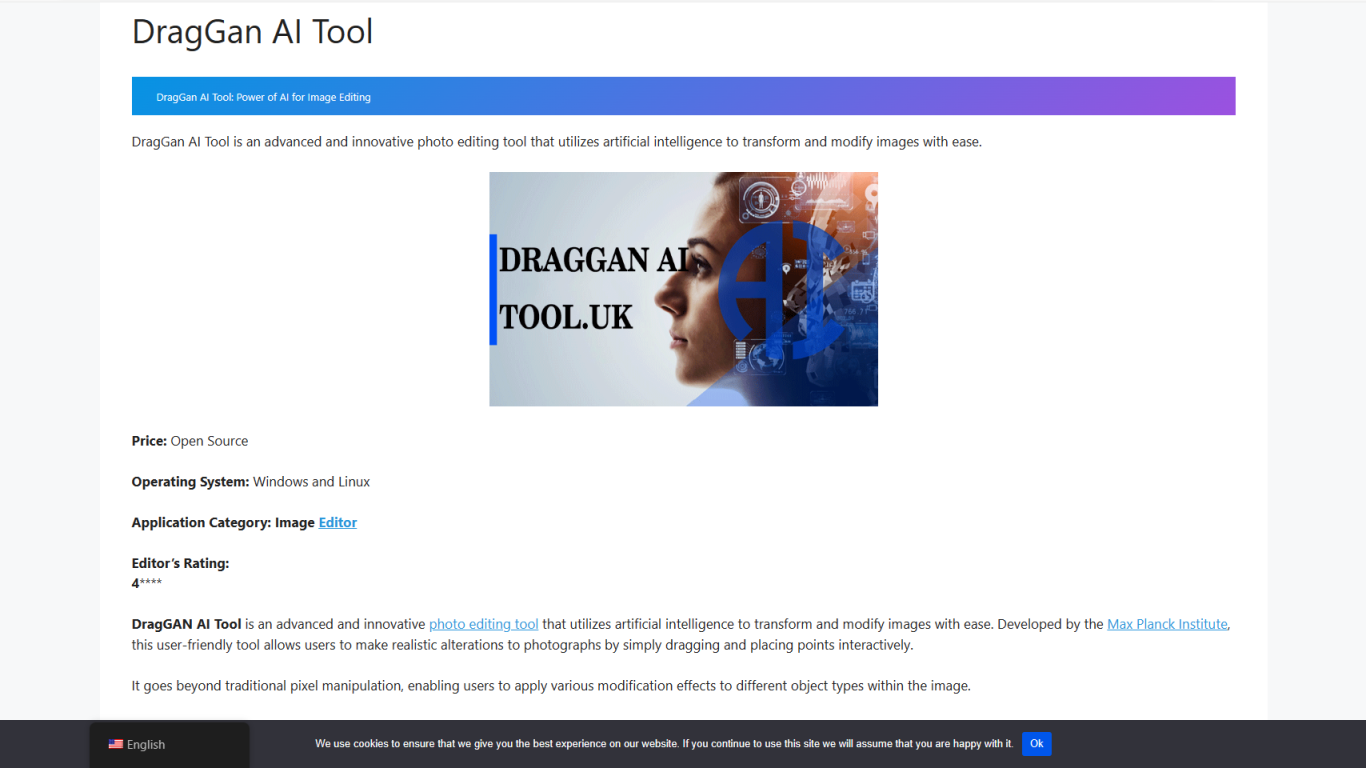Click Ok to accept cookies
This screenshot has width=1366, height=768.
click(x=1036, y=744)
